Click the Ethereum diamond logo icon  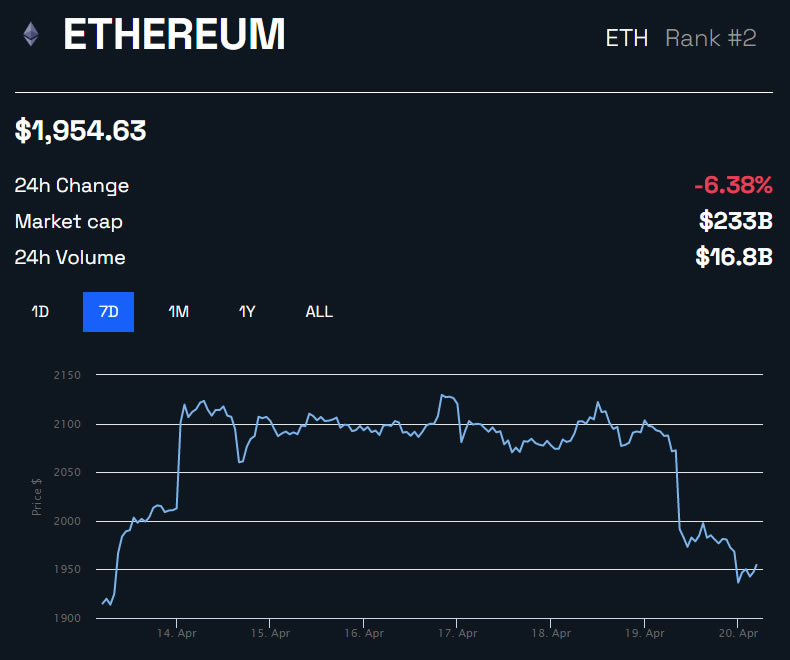coord(32,34)
